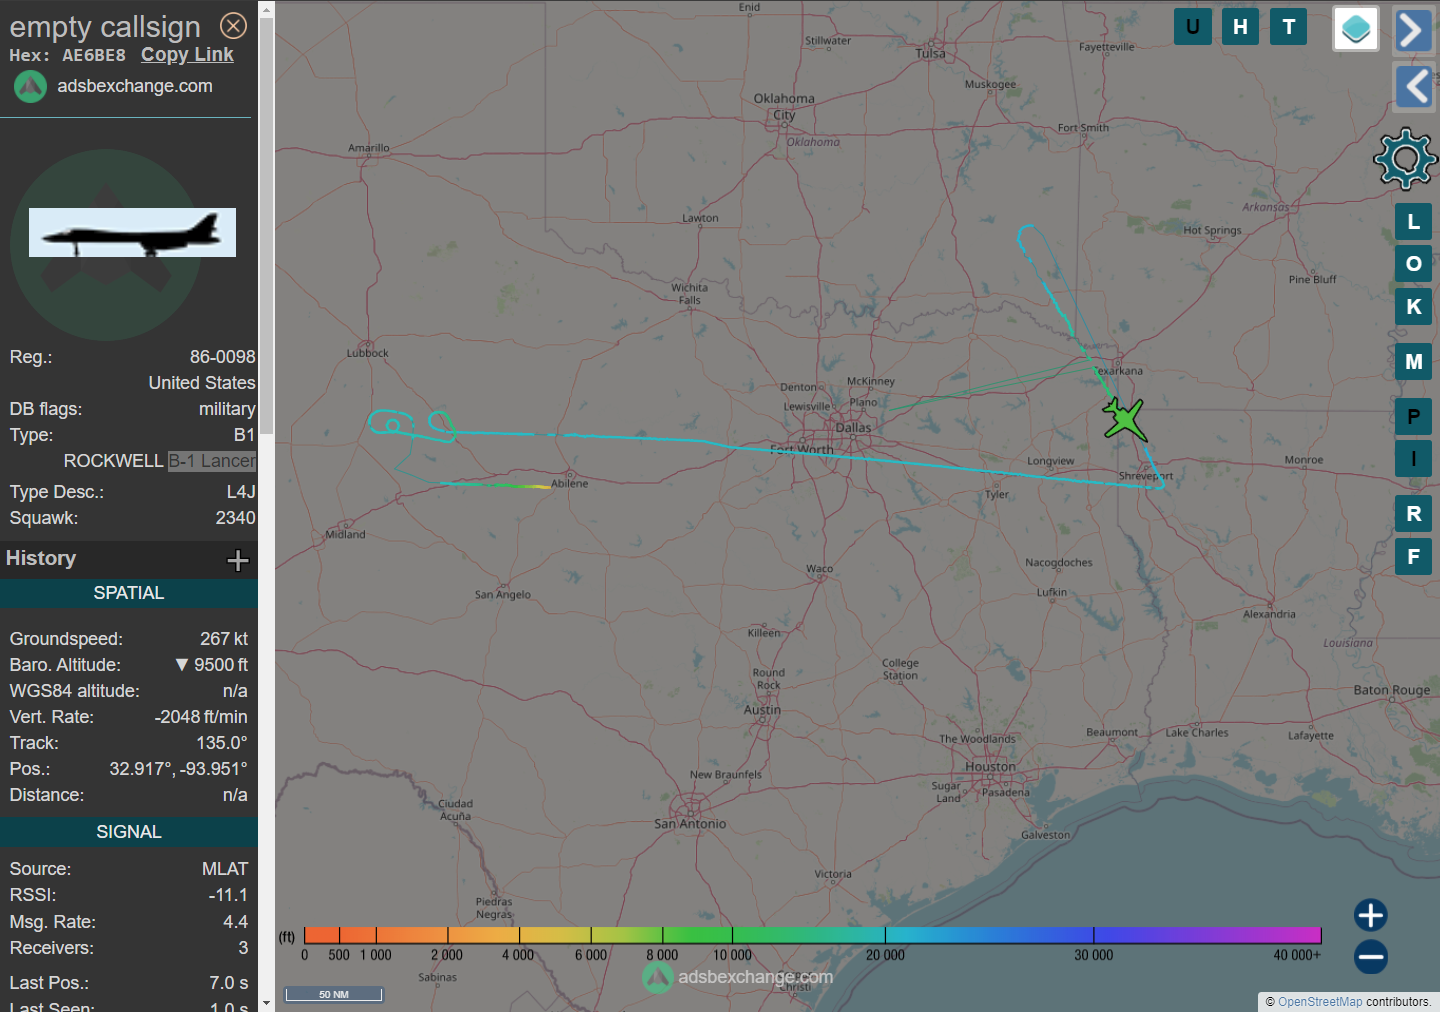
Task: Toggle the M map option button
Action: click(1413, 362)
